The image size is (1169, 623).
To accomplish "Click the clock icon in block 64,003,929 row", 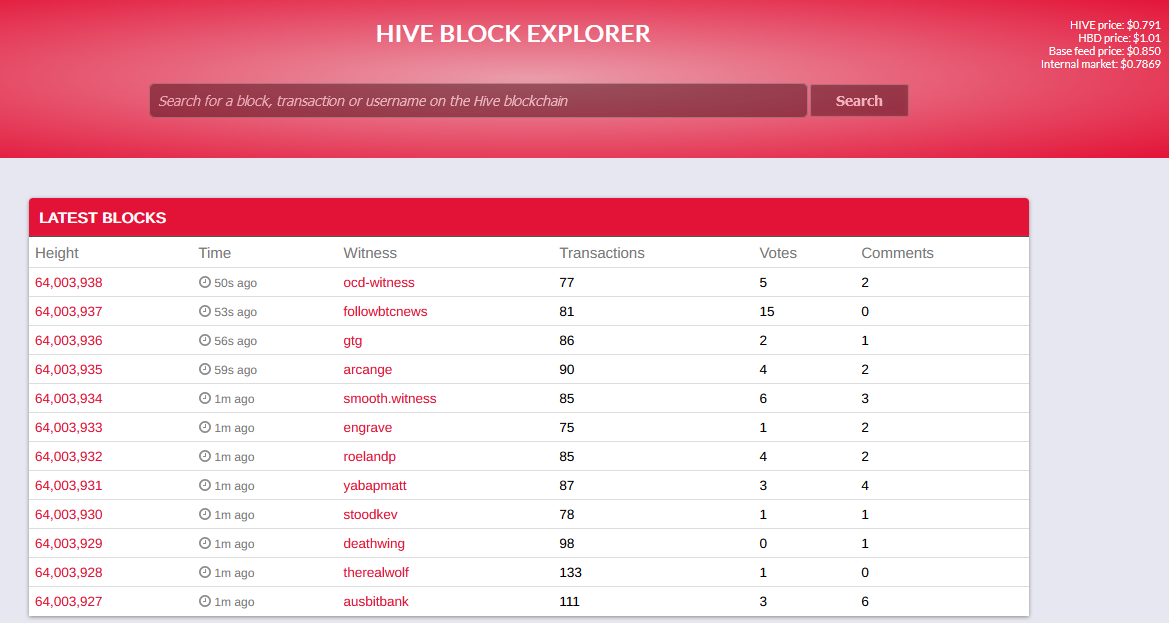I will pos(205,544).
